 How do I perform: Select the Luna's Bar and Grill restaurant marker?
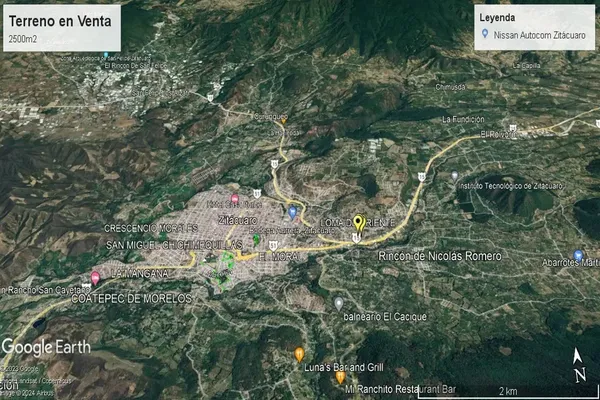(x=299, y=354)
